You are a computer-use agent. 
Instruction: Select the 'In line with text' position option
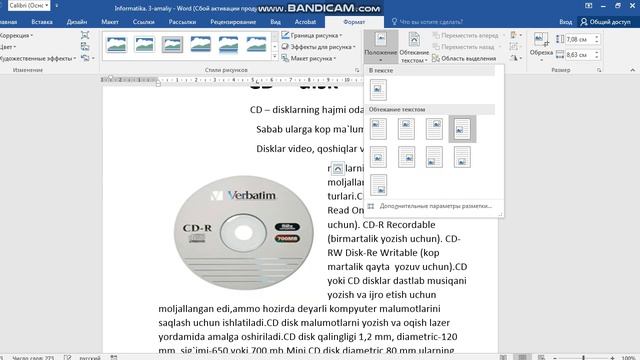coord(378,90)
